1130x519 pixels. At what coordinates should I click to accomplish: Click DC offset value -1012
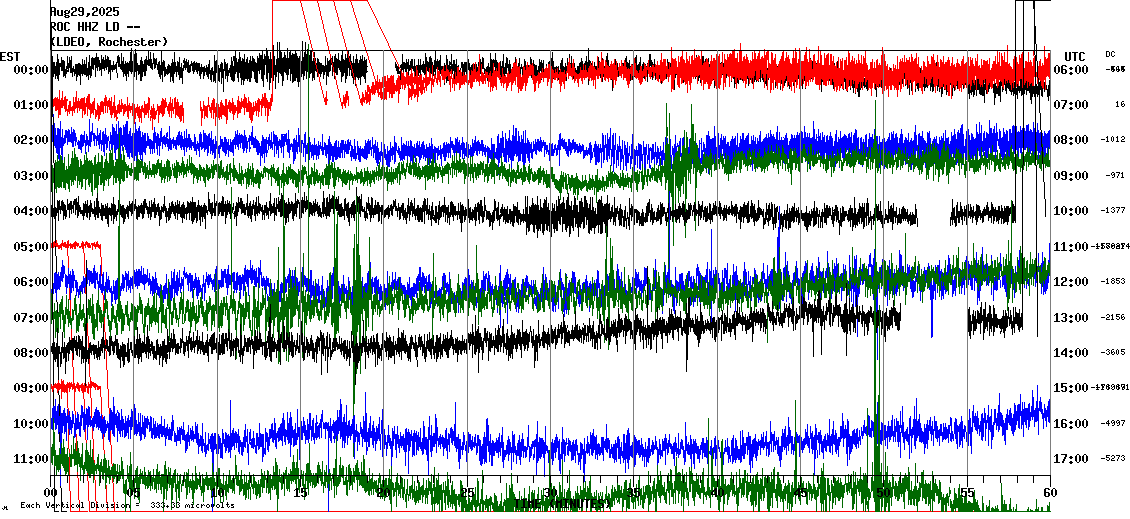[x=1113, y=140]
